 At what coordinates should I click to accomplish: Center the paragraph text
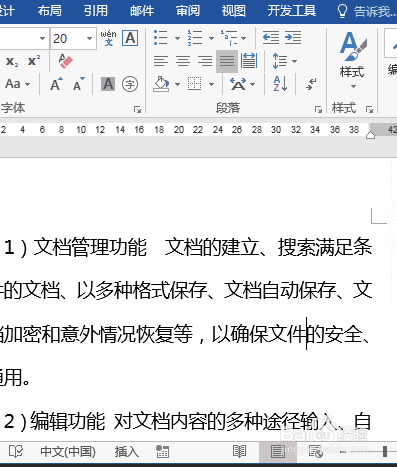click(x=183, y=61)
